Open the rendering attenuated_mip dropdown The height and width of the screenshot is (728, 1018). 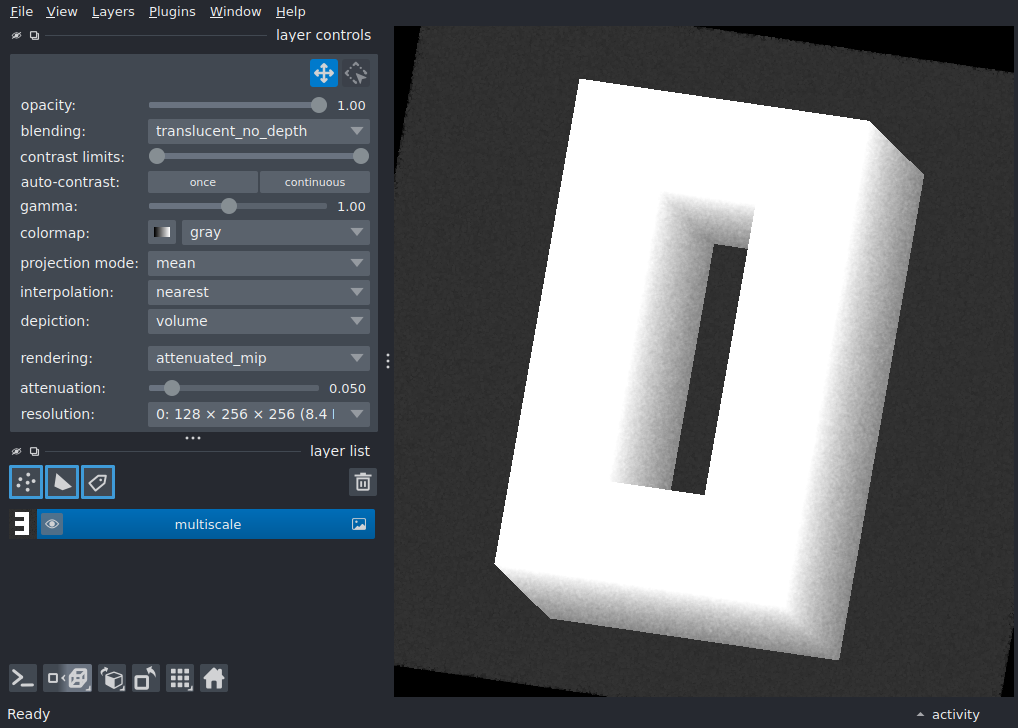[x=259, y=358]
